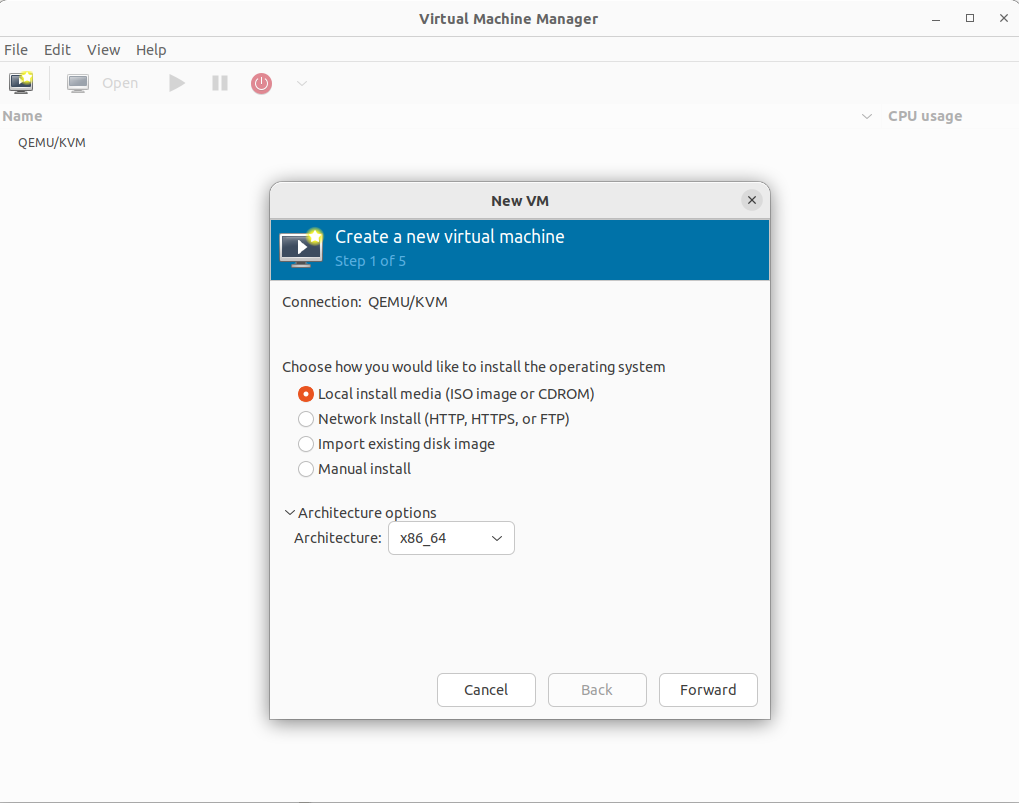The width and height of the screenshot is (1019, 803).
Task: Open the column chooser arrow beside CPU usage
Action: [867, 117]
